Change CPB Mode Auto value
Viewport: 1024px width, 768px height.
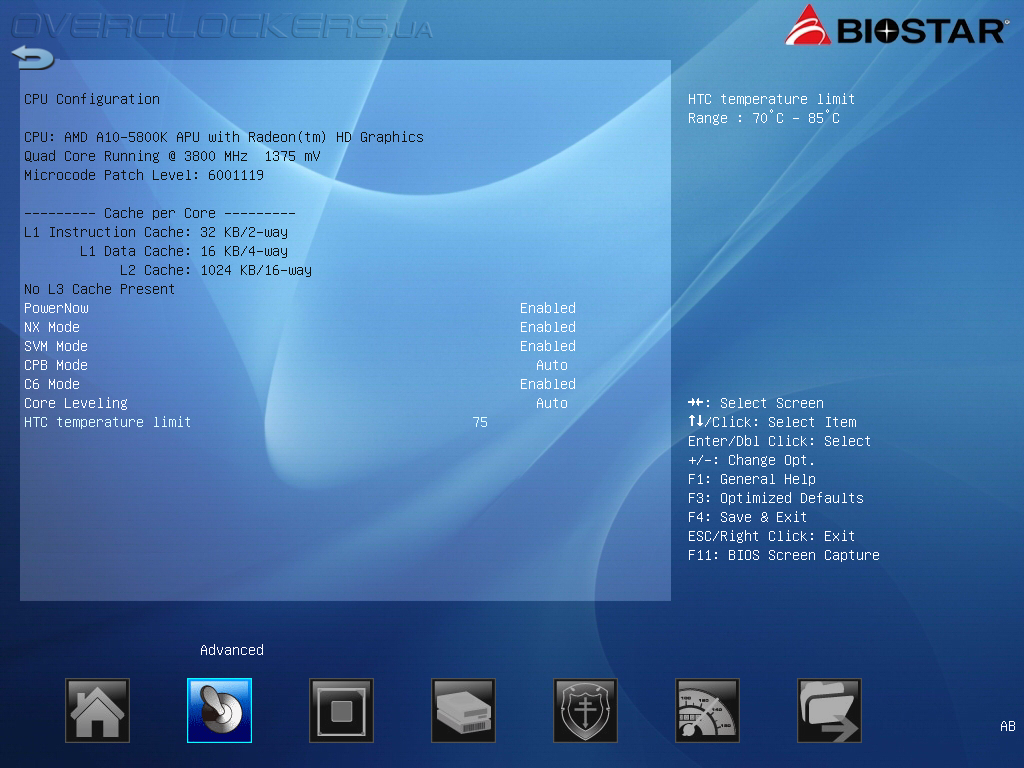pos(552,365)
